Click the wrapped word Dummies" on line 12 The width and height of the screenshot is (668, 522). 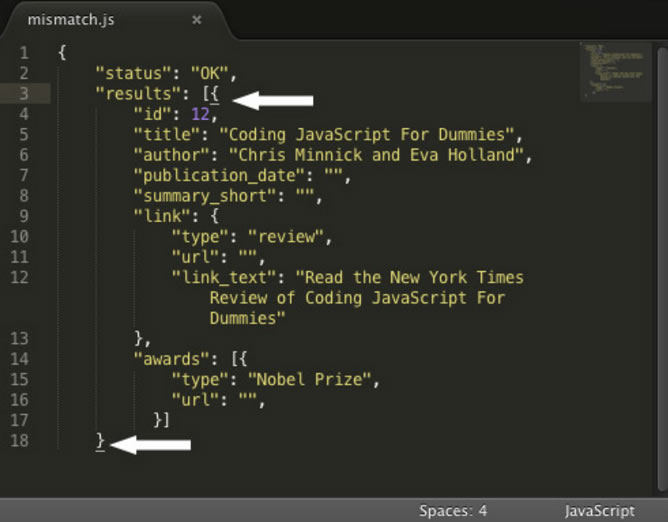(247, 318)
